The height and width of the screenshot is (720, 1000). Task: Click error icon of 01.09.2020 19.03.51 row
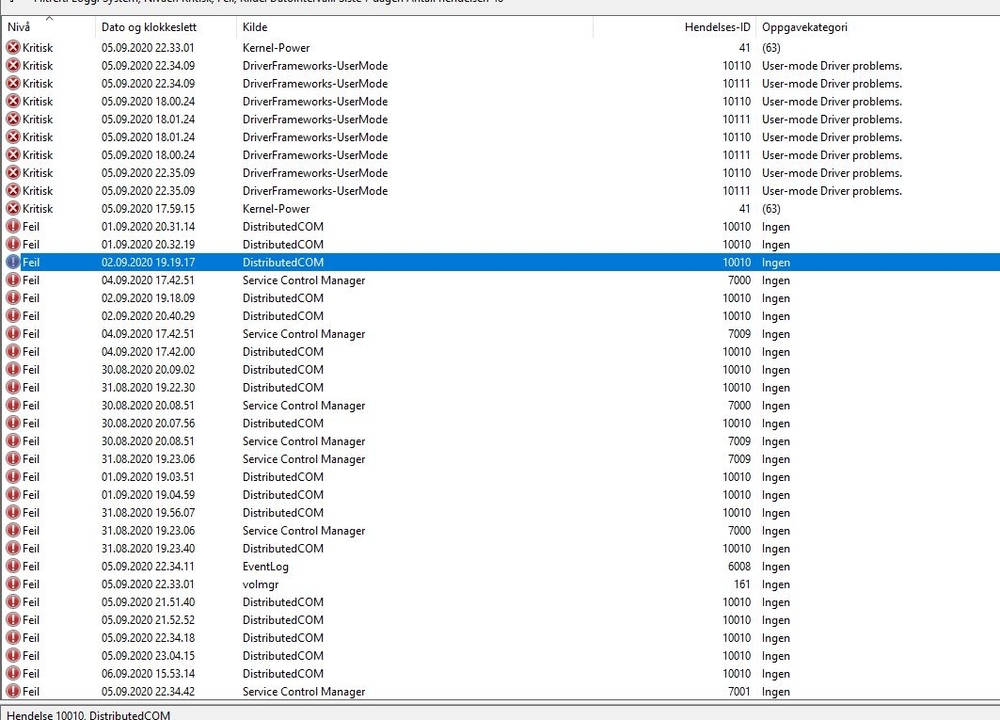(x=13, y=476)
